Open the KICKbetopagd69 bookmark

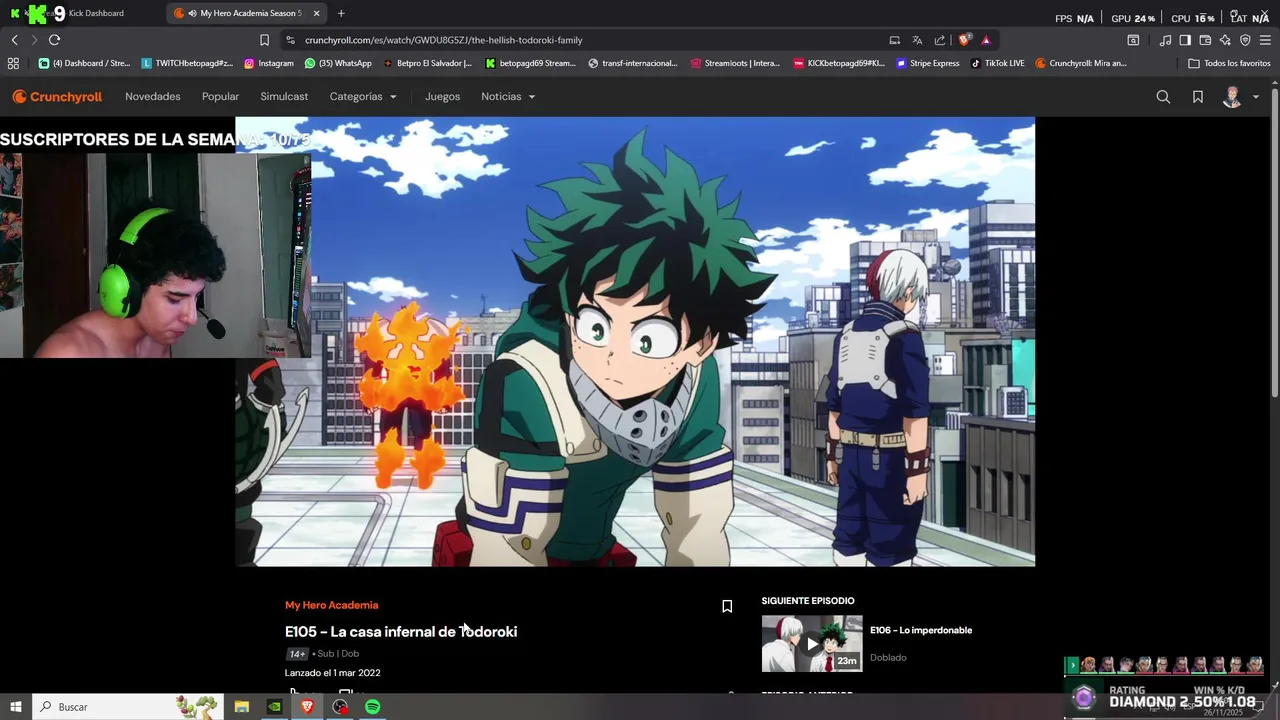click(x=839, y=63)
